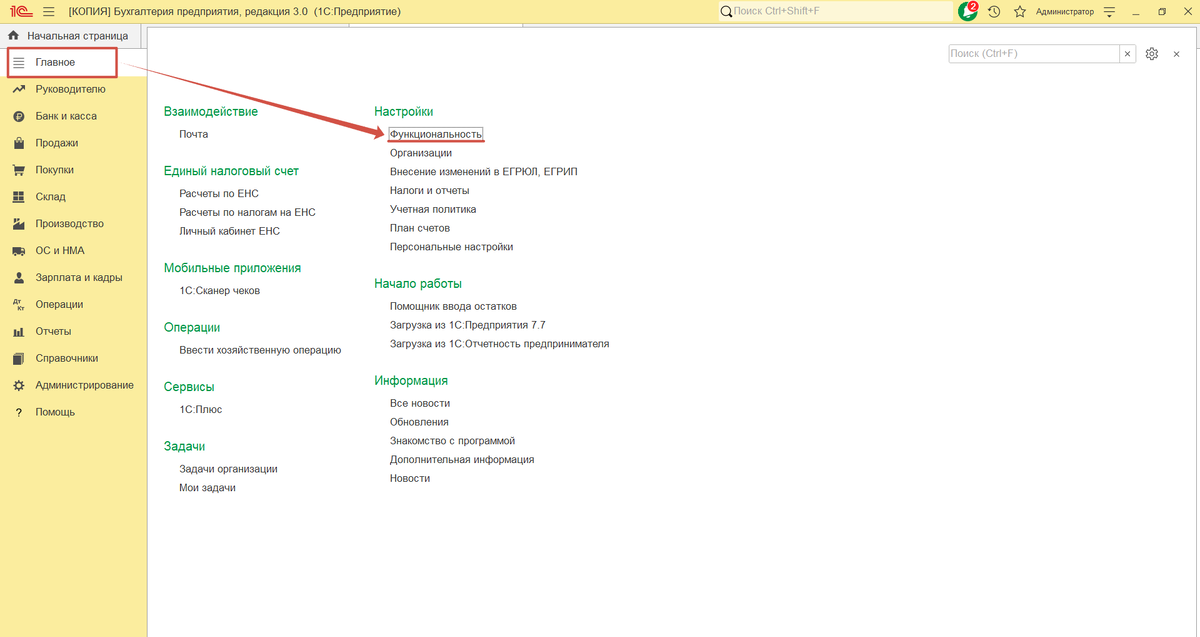Open Личный кабинет ЕНС
Image resolution: width=1200 pixels, height=637 pixels.
click(230, 231)
